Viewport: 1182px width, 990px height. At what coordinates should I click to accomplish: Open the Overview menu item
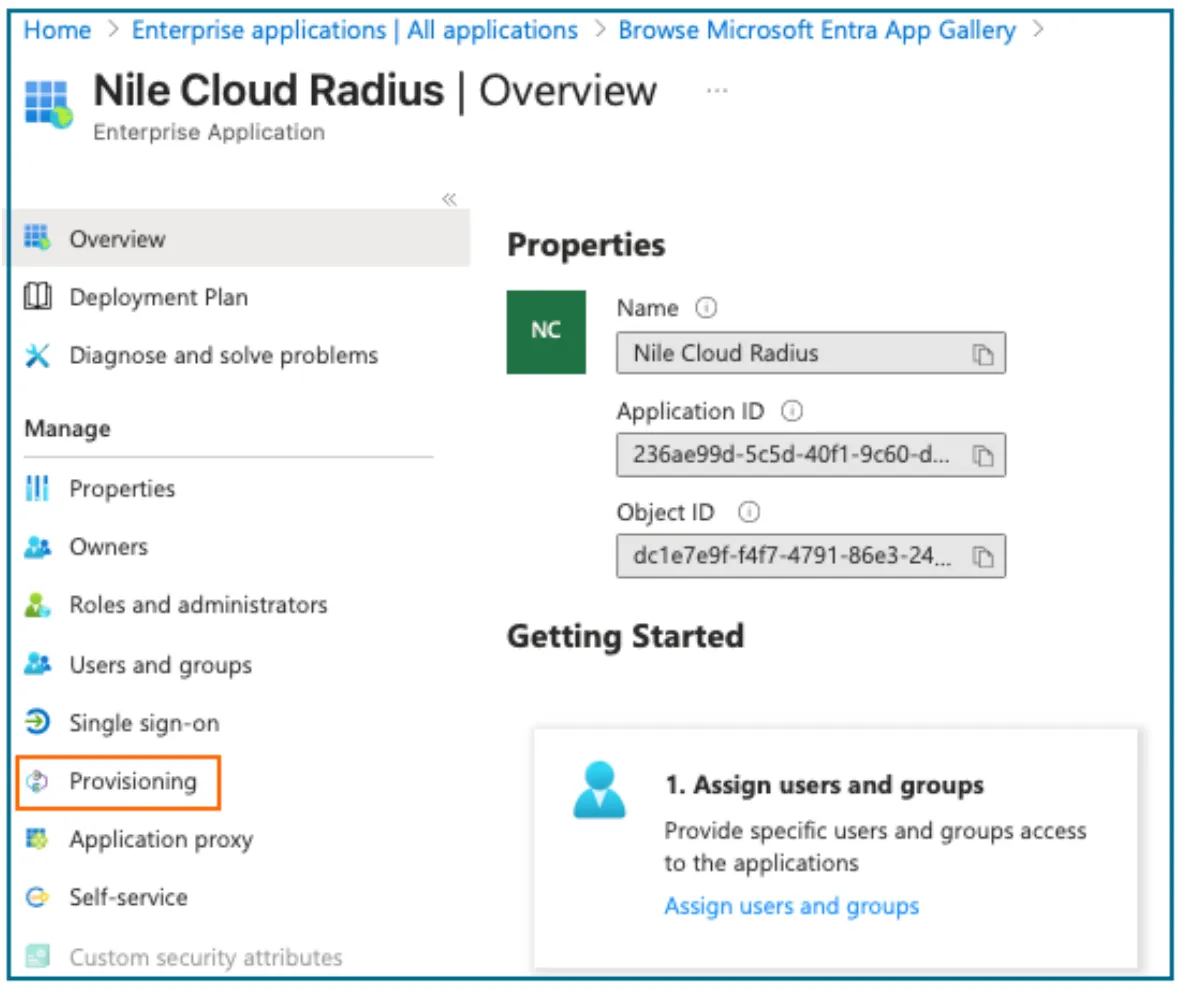click(x=240, y=238)
